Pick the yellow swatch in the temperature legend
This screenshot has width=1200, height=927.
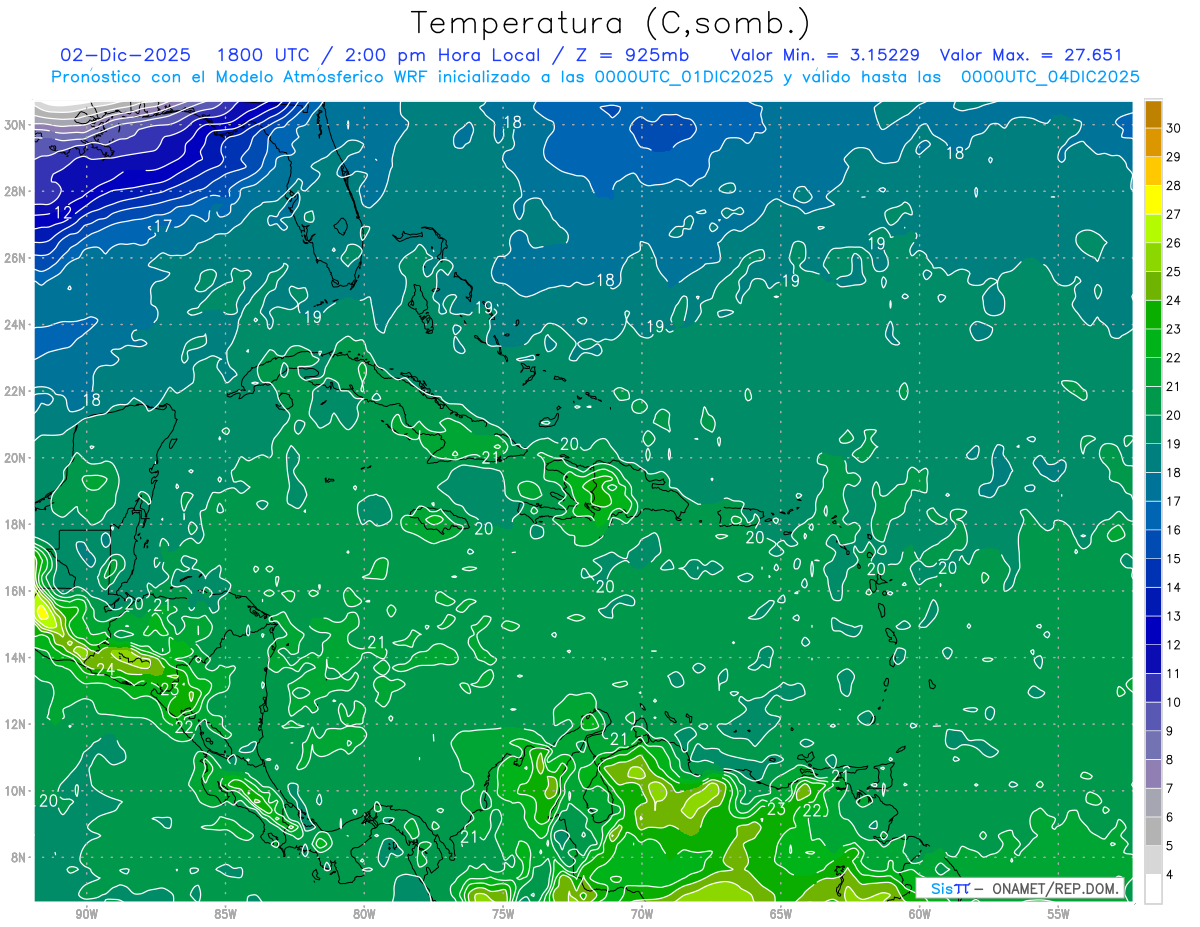(x=1153, y=200)
